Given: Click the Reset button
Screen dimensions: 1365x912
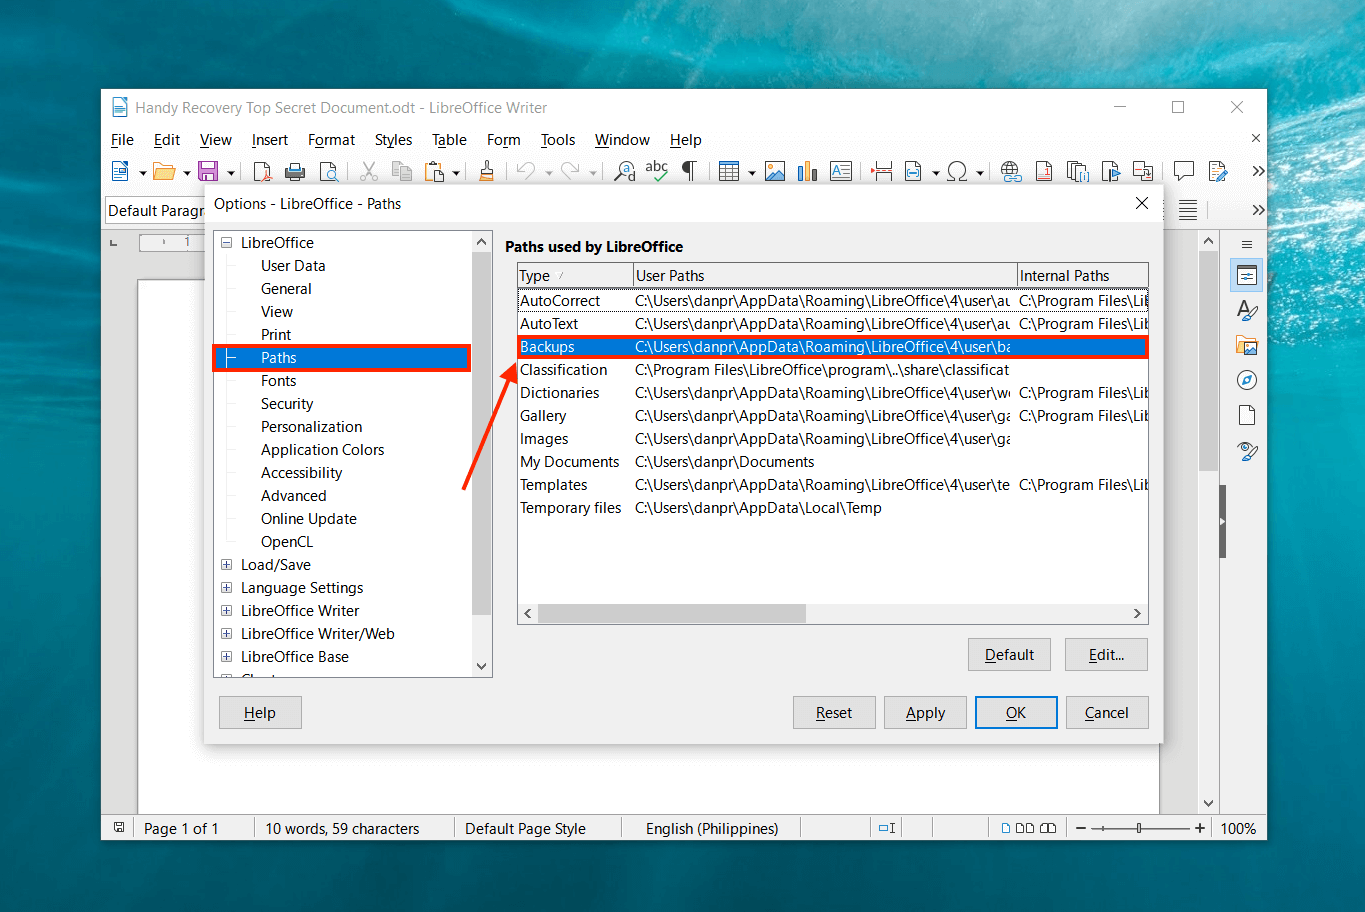Looking at the screenshot, I should point(834,713).
